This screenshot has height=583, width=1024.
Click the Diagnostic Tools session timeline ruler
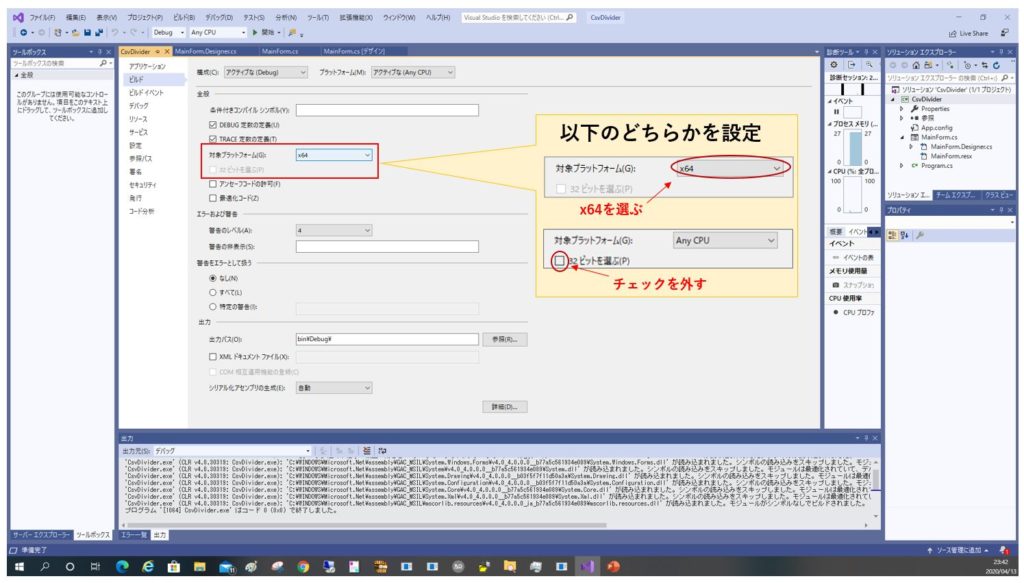(x=853, y=89)
